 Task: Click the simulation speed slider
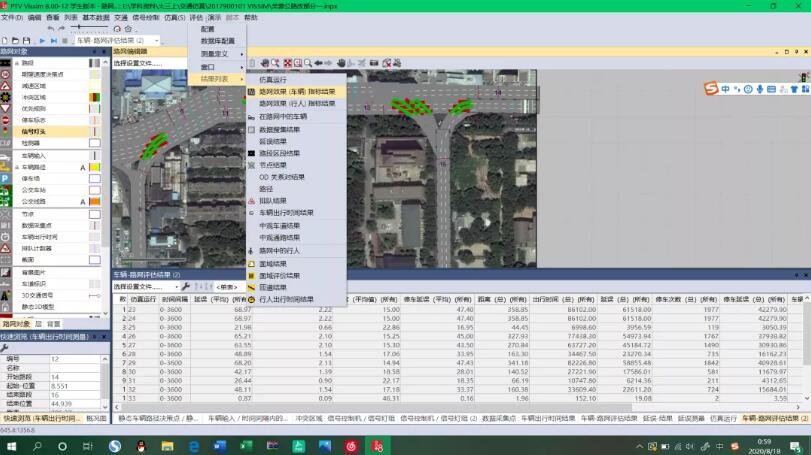[89, 27]
